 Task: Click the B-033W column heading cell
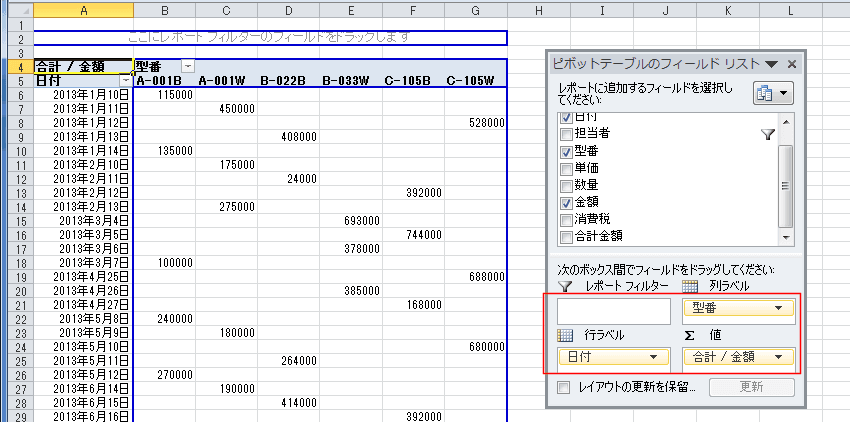click(x=351, y=80)
